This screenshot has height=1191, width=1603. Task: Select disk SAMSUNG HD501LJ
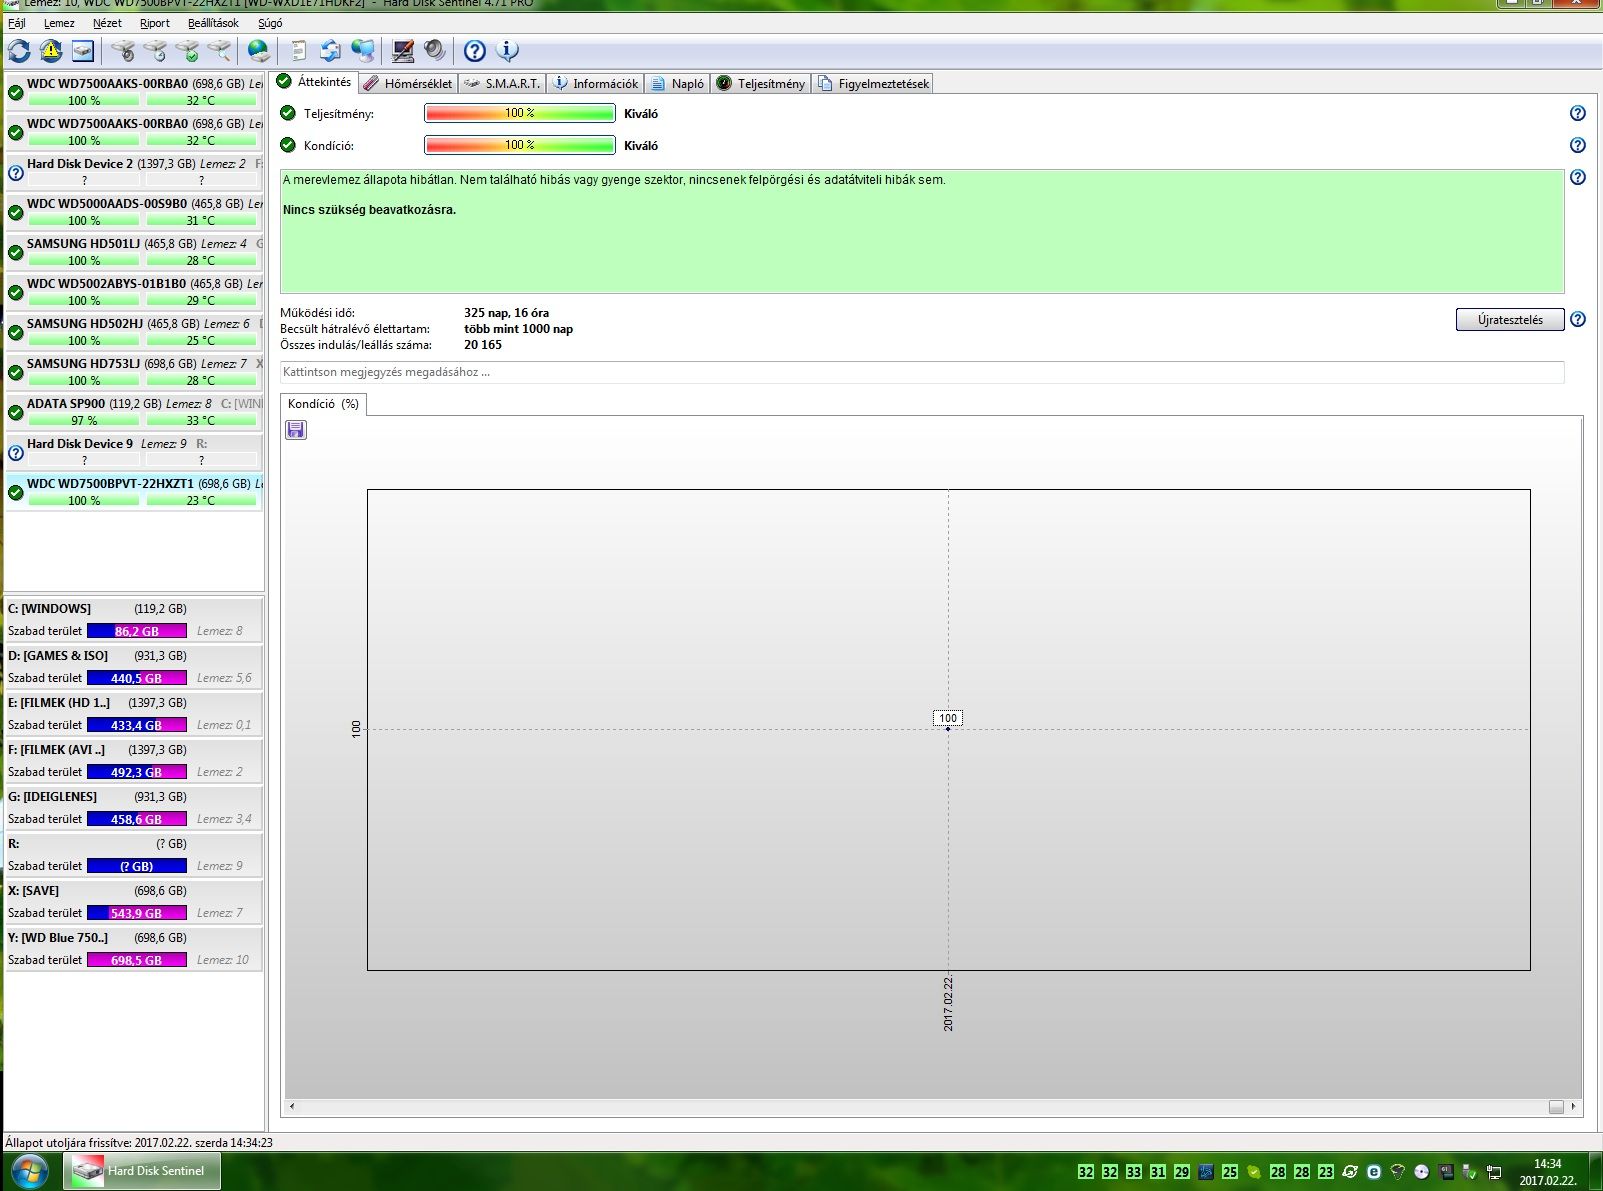134,252
